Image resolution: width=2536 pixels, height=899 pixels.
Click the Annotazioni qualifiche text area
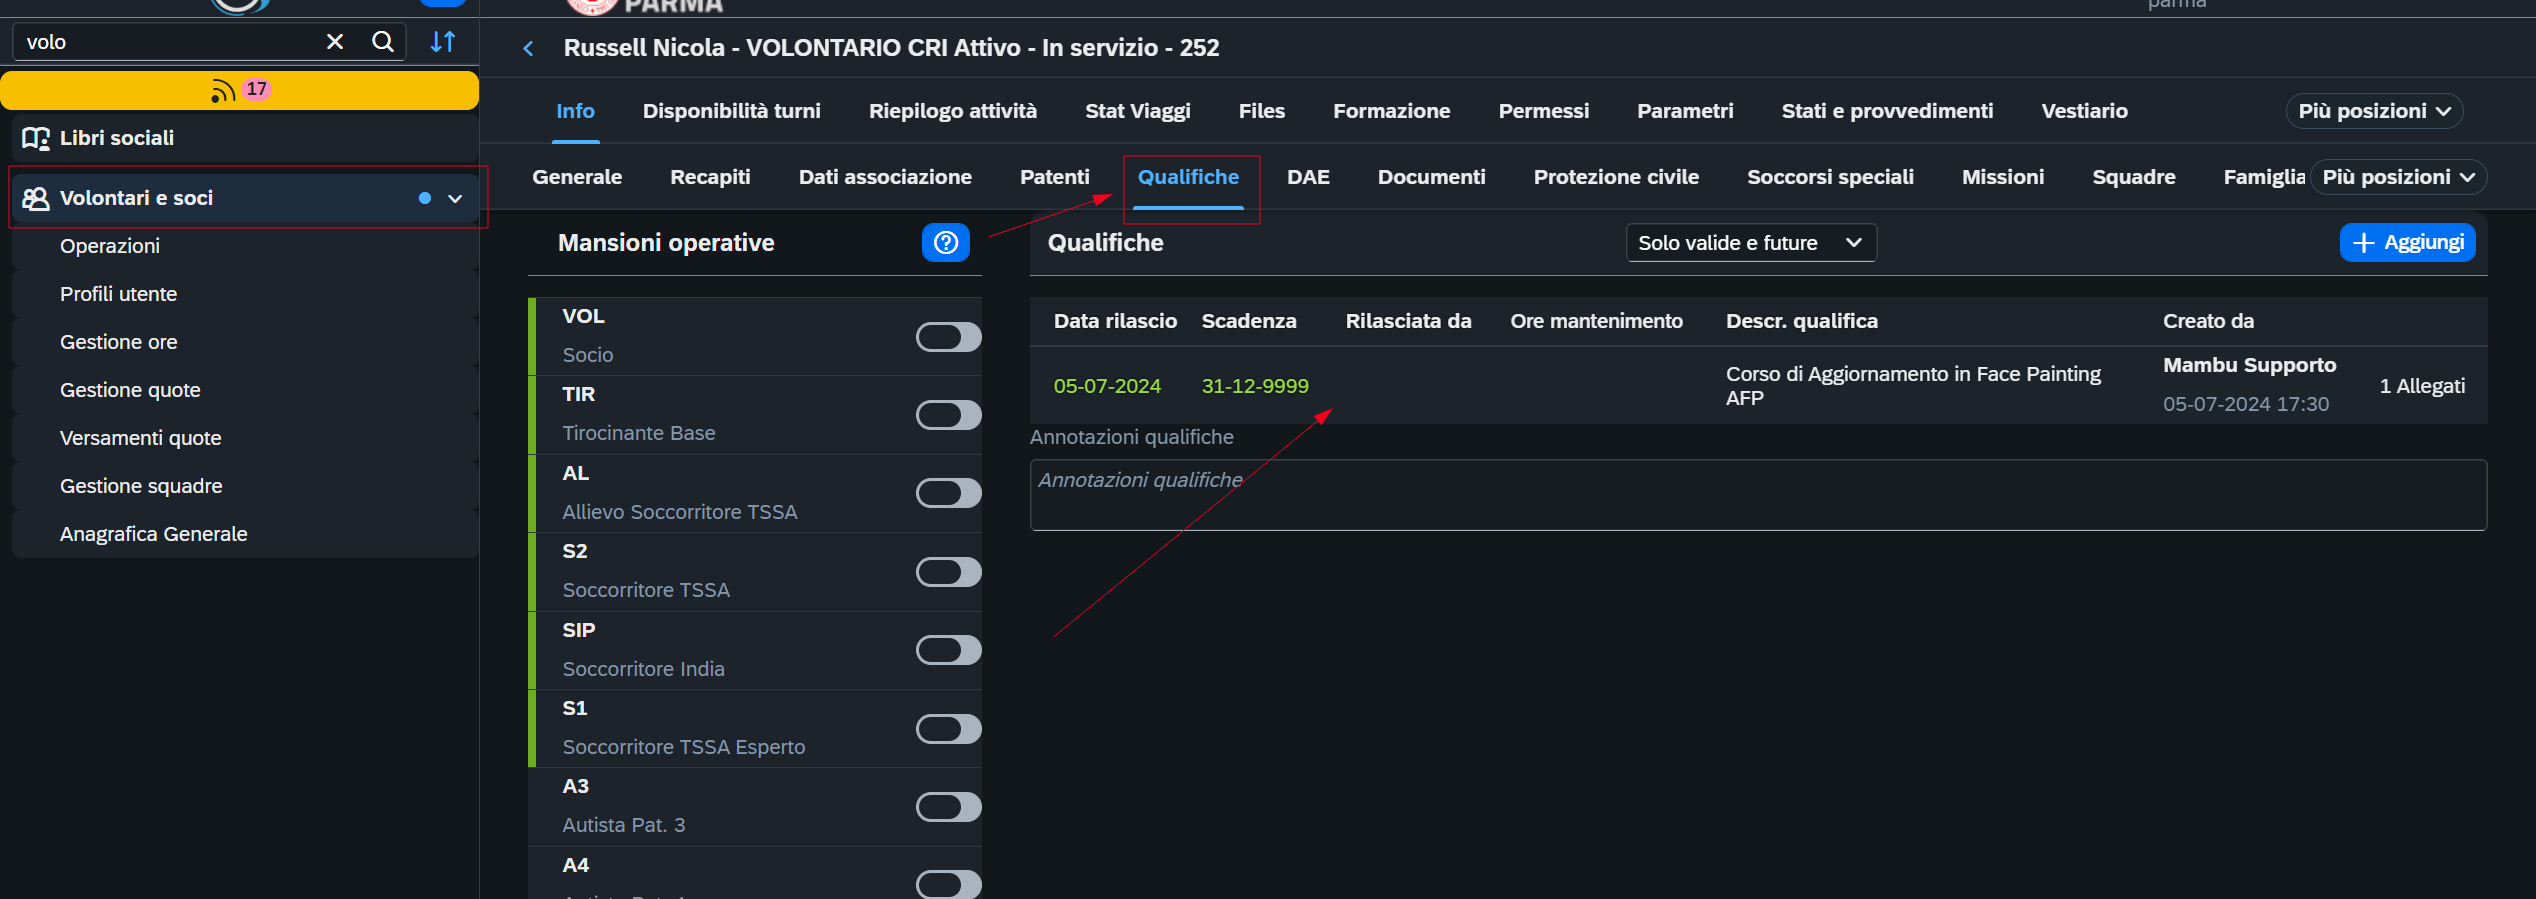(x=1758, y=495)
